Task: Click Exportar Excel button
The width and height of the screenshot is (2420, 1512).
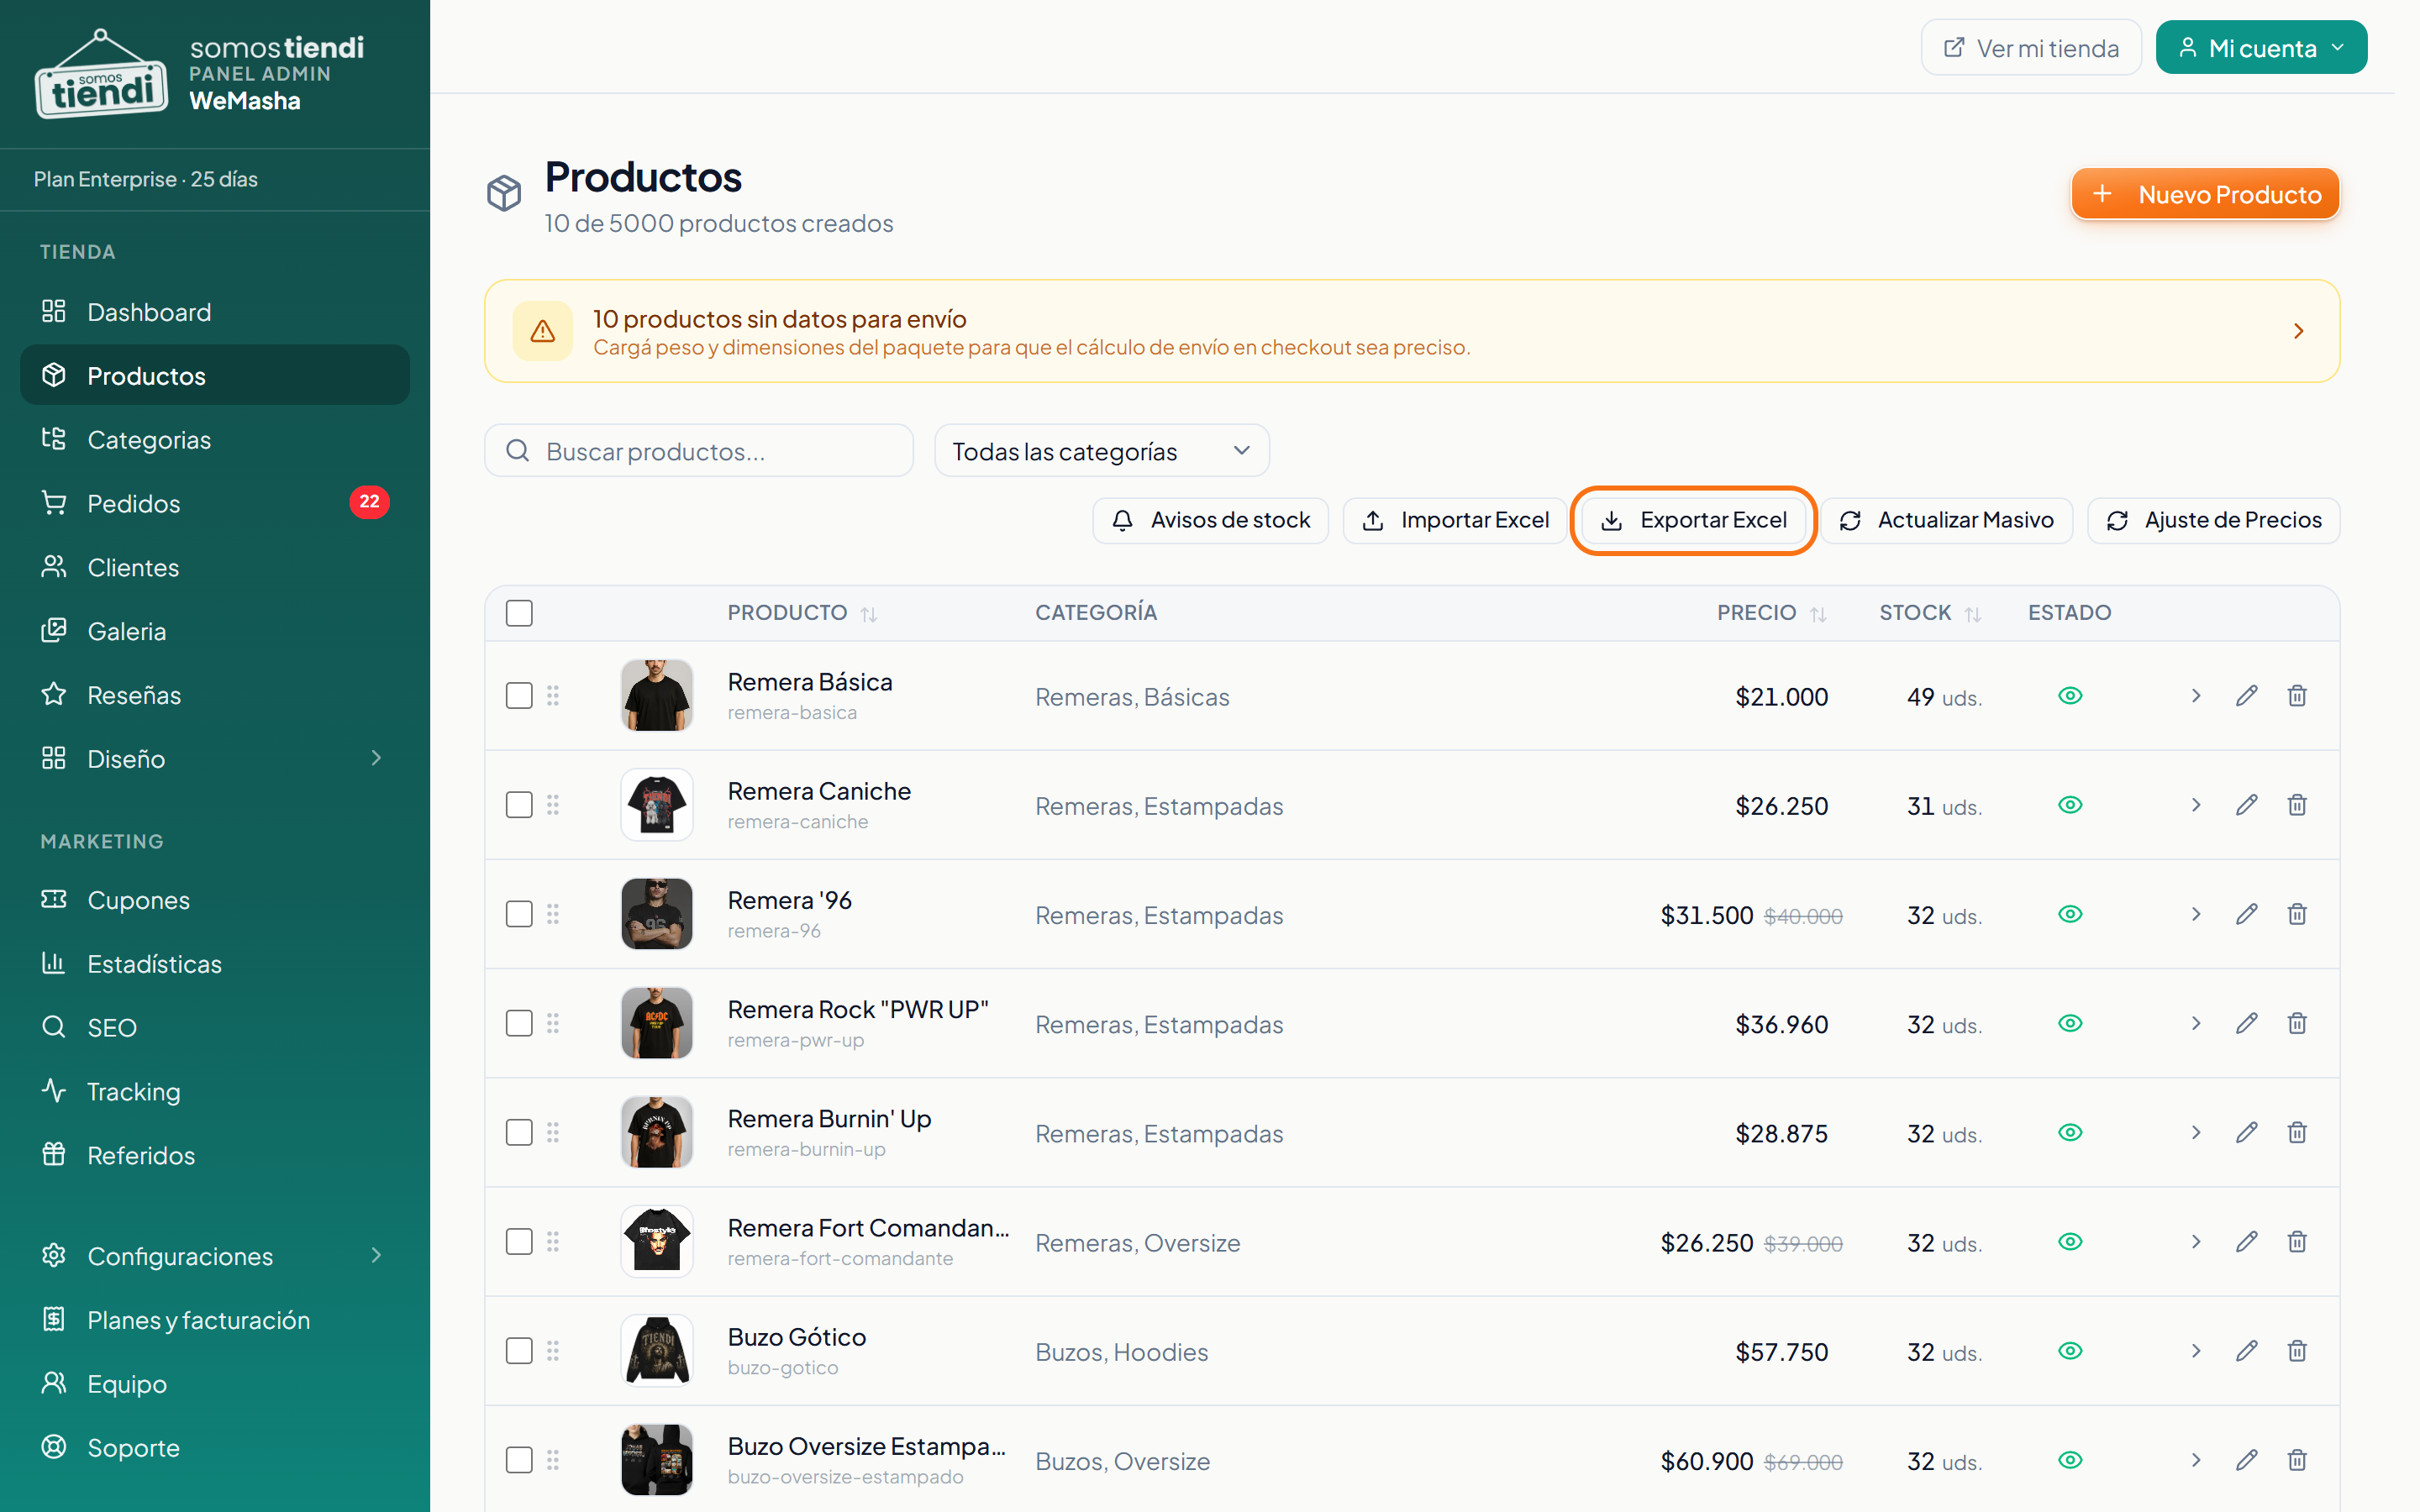Action: (1693, 520)
